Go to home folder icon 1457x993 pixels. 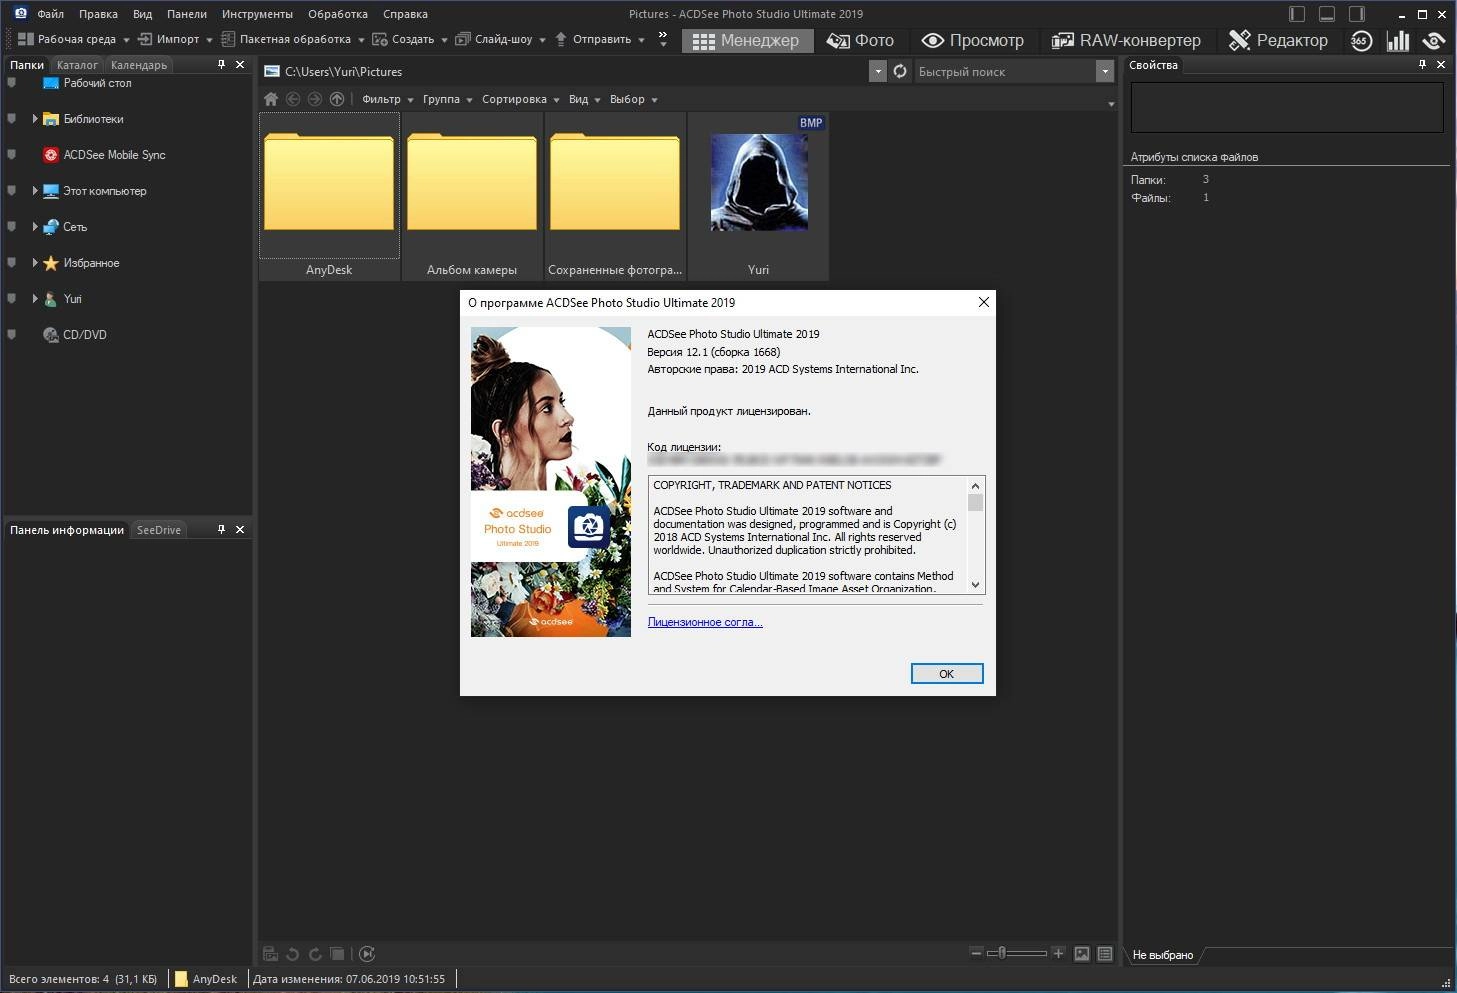pyautogui.click(x=271, y=99)
